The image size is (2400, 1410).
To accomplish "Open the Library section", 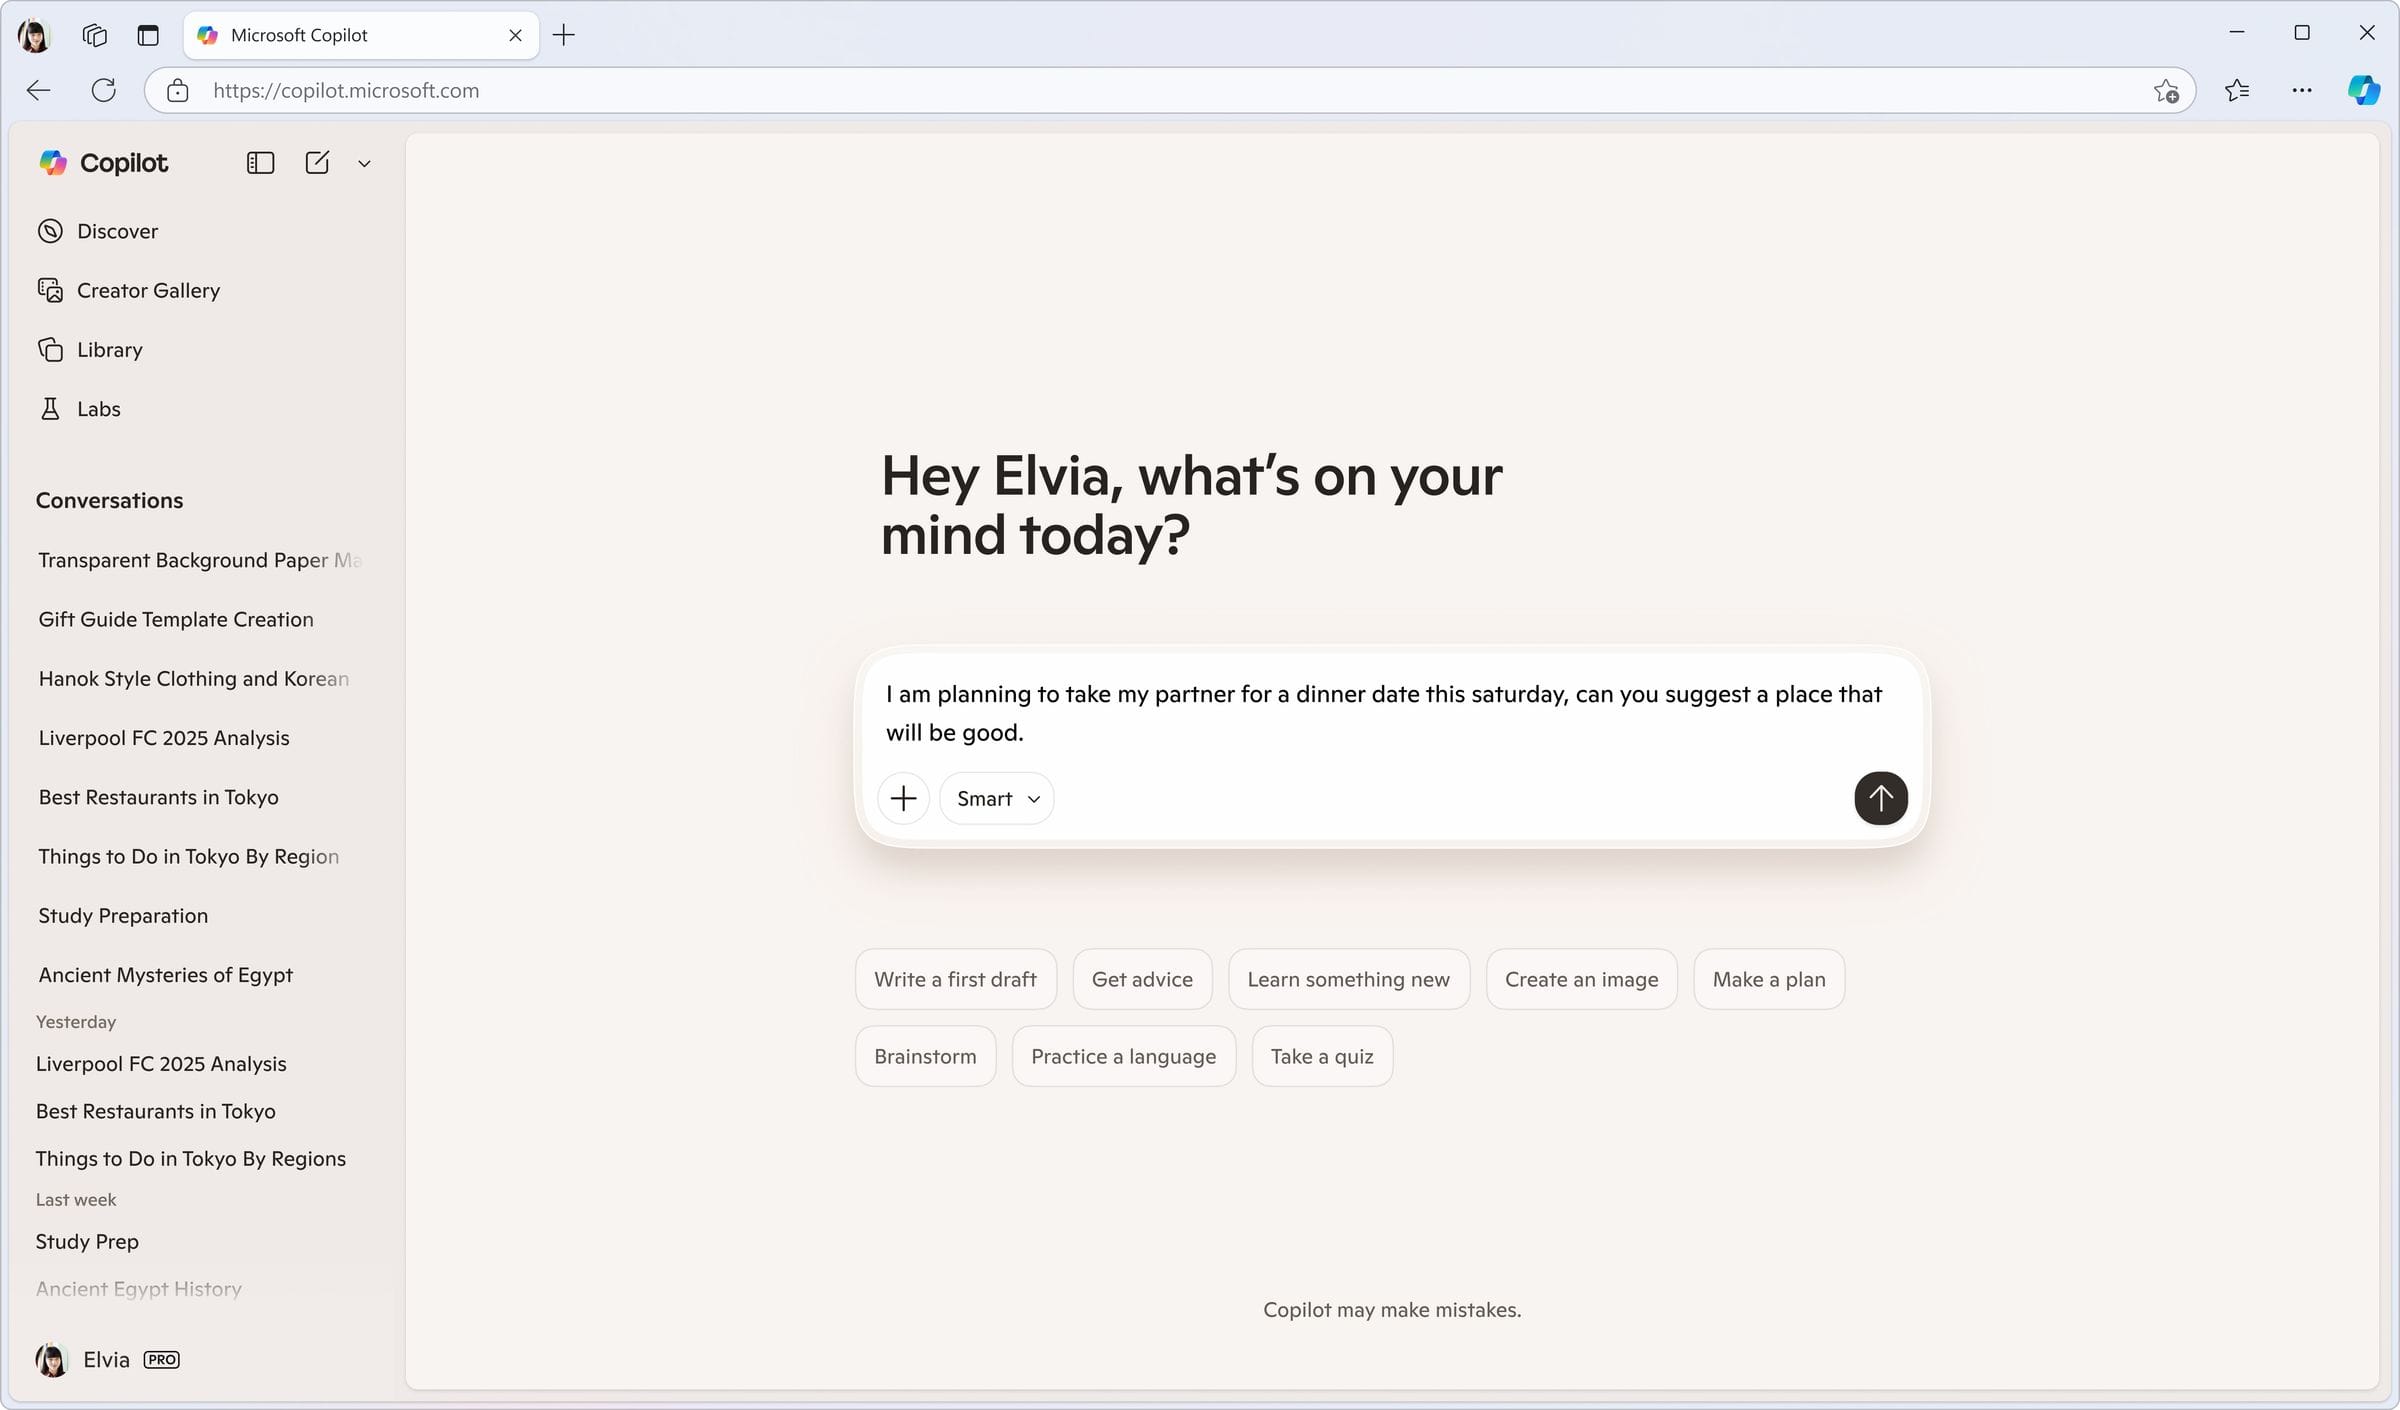I will pyautogui.click(x=90, y=350).
